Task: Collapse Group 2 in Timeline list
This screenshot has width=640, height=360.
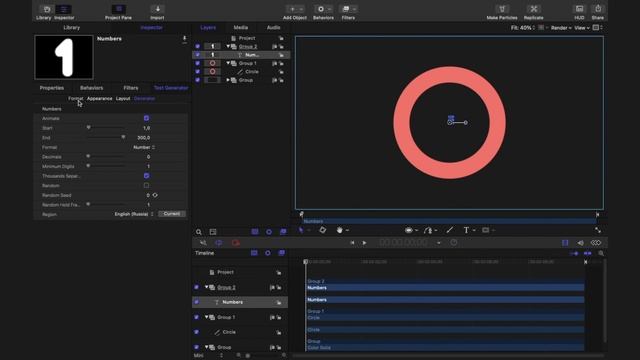Action: tap(207, 287)
